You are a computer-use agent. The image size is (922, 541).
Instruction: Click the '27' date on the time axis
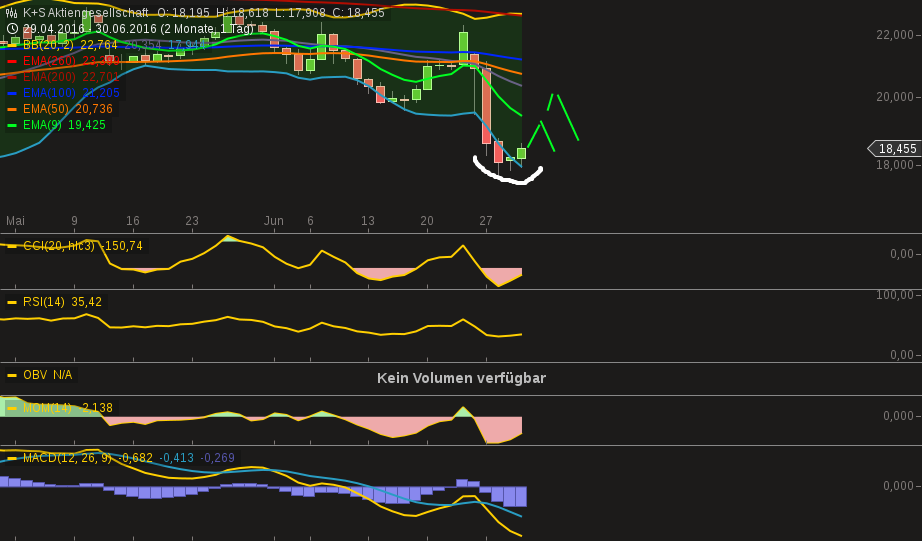[486, 221]
